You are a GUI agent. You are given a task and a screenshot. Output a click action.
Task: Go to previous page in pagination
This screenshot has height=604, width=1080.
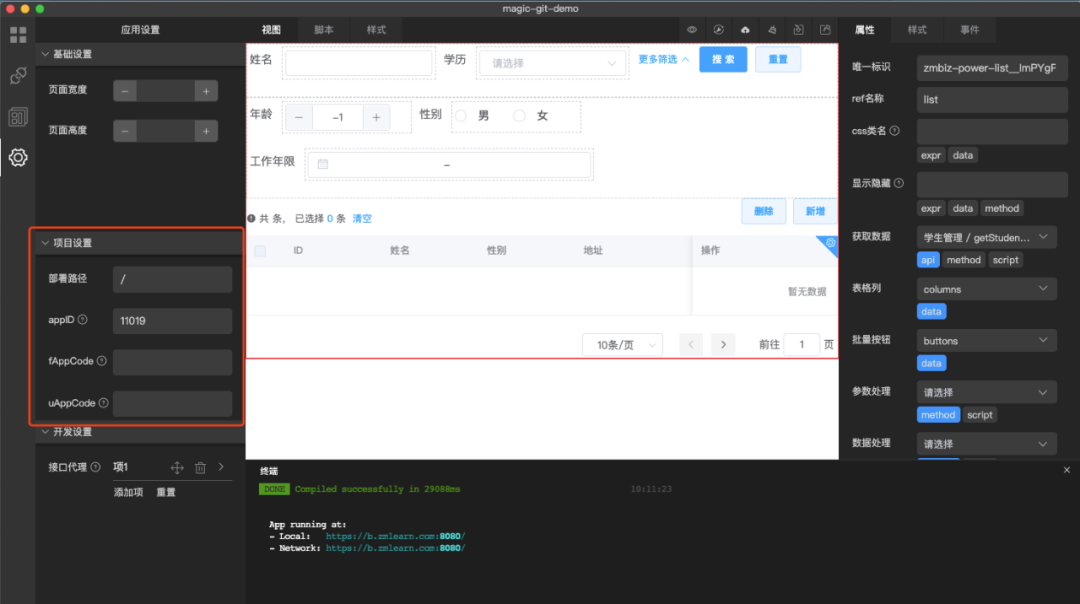pos(691,344)
